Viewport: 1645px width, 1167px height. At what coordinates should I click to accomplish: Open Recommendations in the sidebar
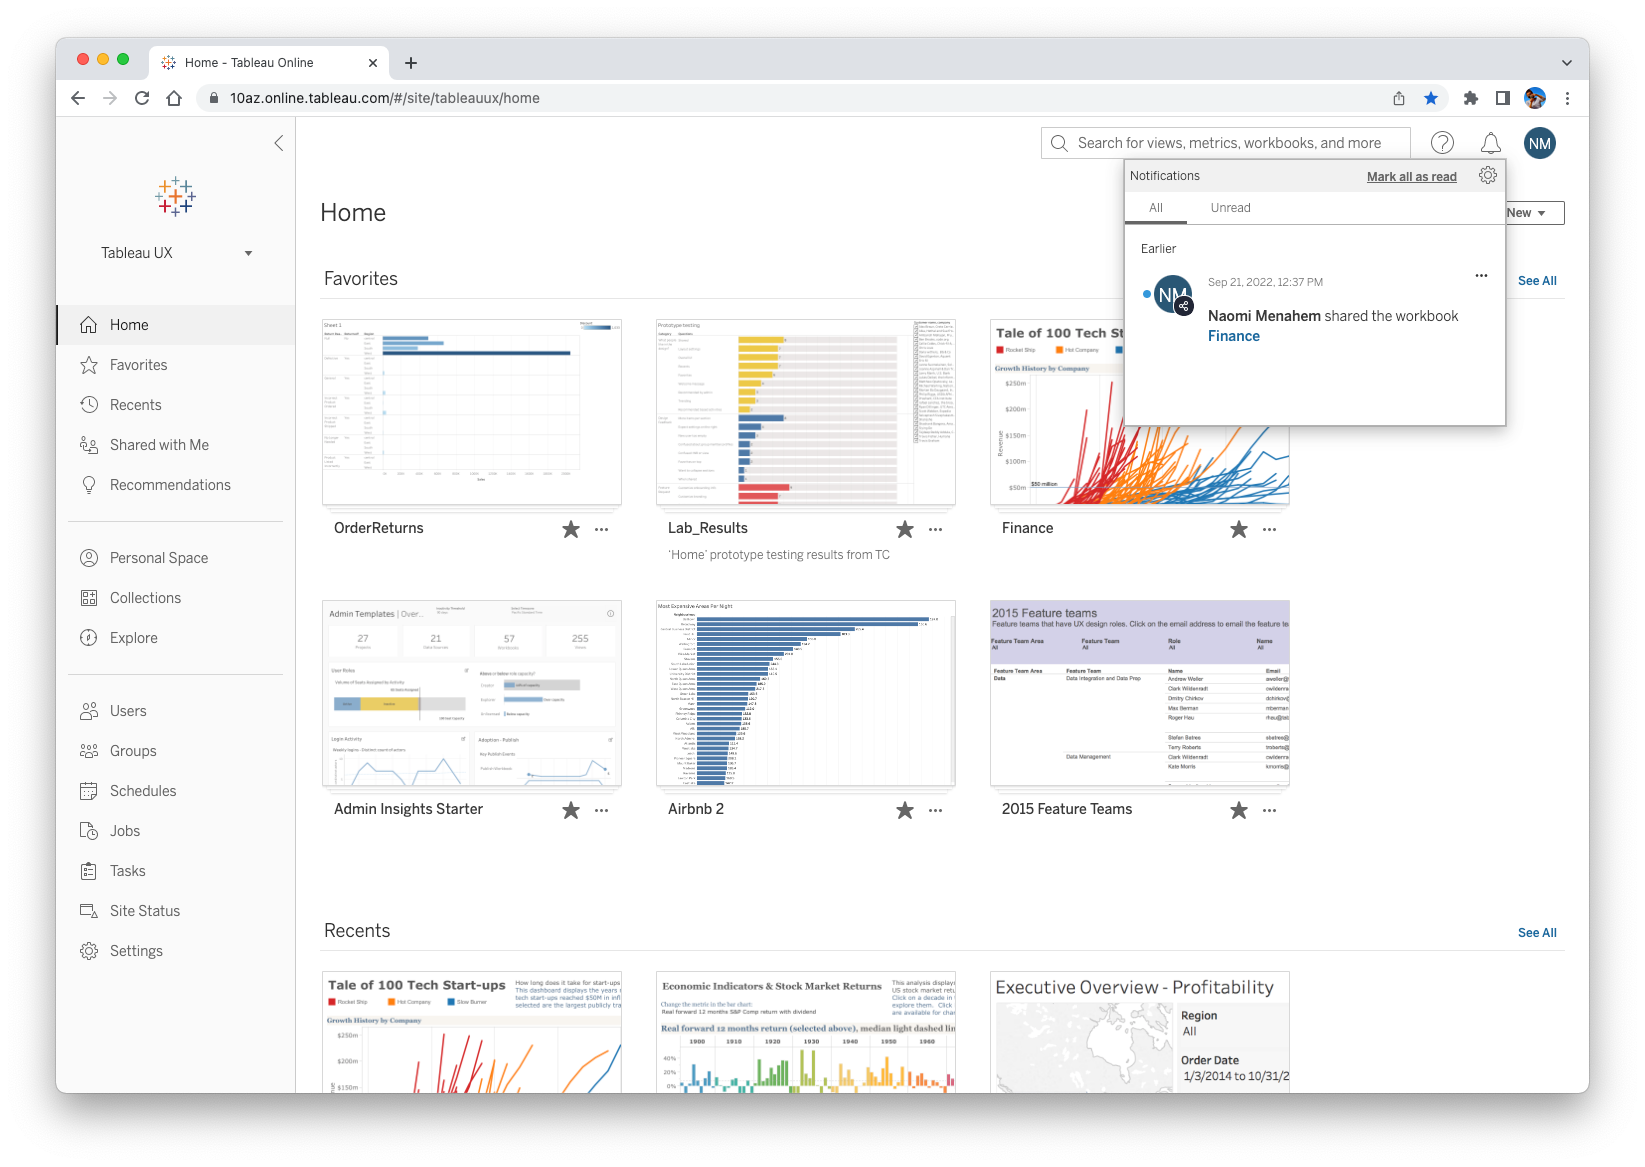click(x=176, y=485)
